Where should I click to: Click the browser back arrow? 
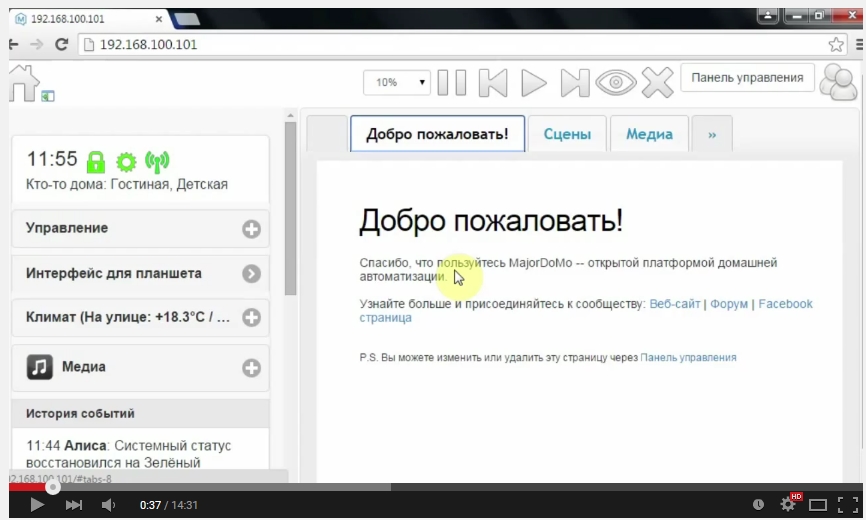pos(13,45)
